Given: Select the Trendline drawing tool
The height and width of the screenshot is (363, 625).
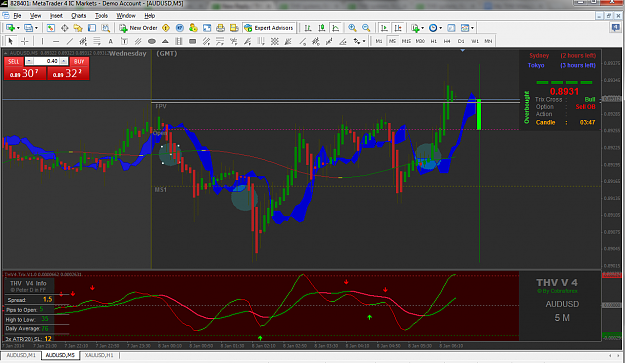Looking at the screenshot, I should [70, 41].
